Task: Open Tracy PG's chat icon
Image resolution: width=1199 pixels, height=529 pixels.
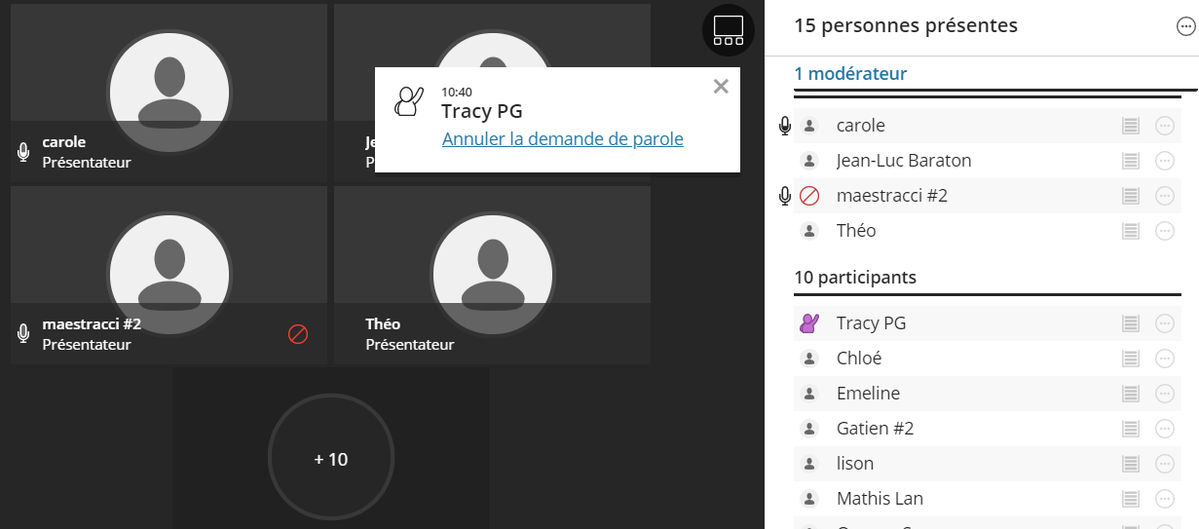Action: (1130, 324)
